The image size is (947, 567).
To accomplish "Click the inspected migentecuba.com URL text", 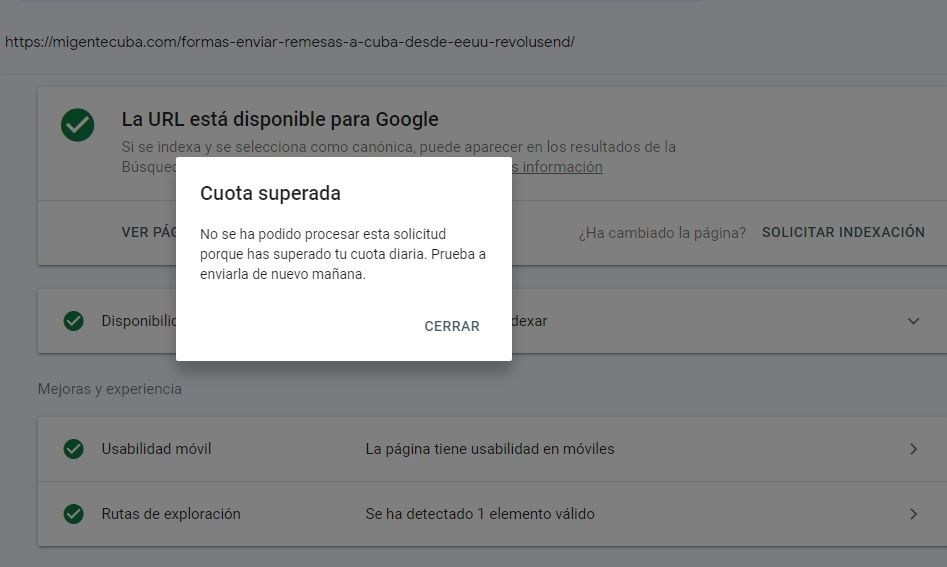I will pos(290,42).
